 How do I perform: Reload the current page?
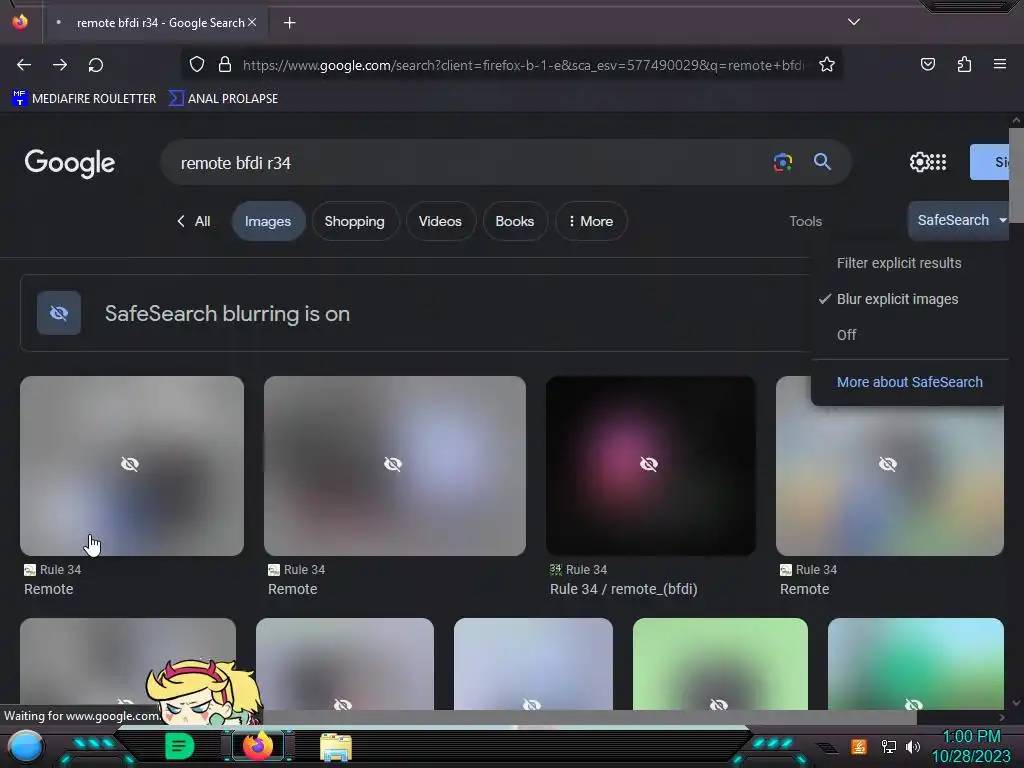tap(96, 65)
